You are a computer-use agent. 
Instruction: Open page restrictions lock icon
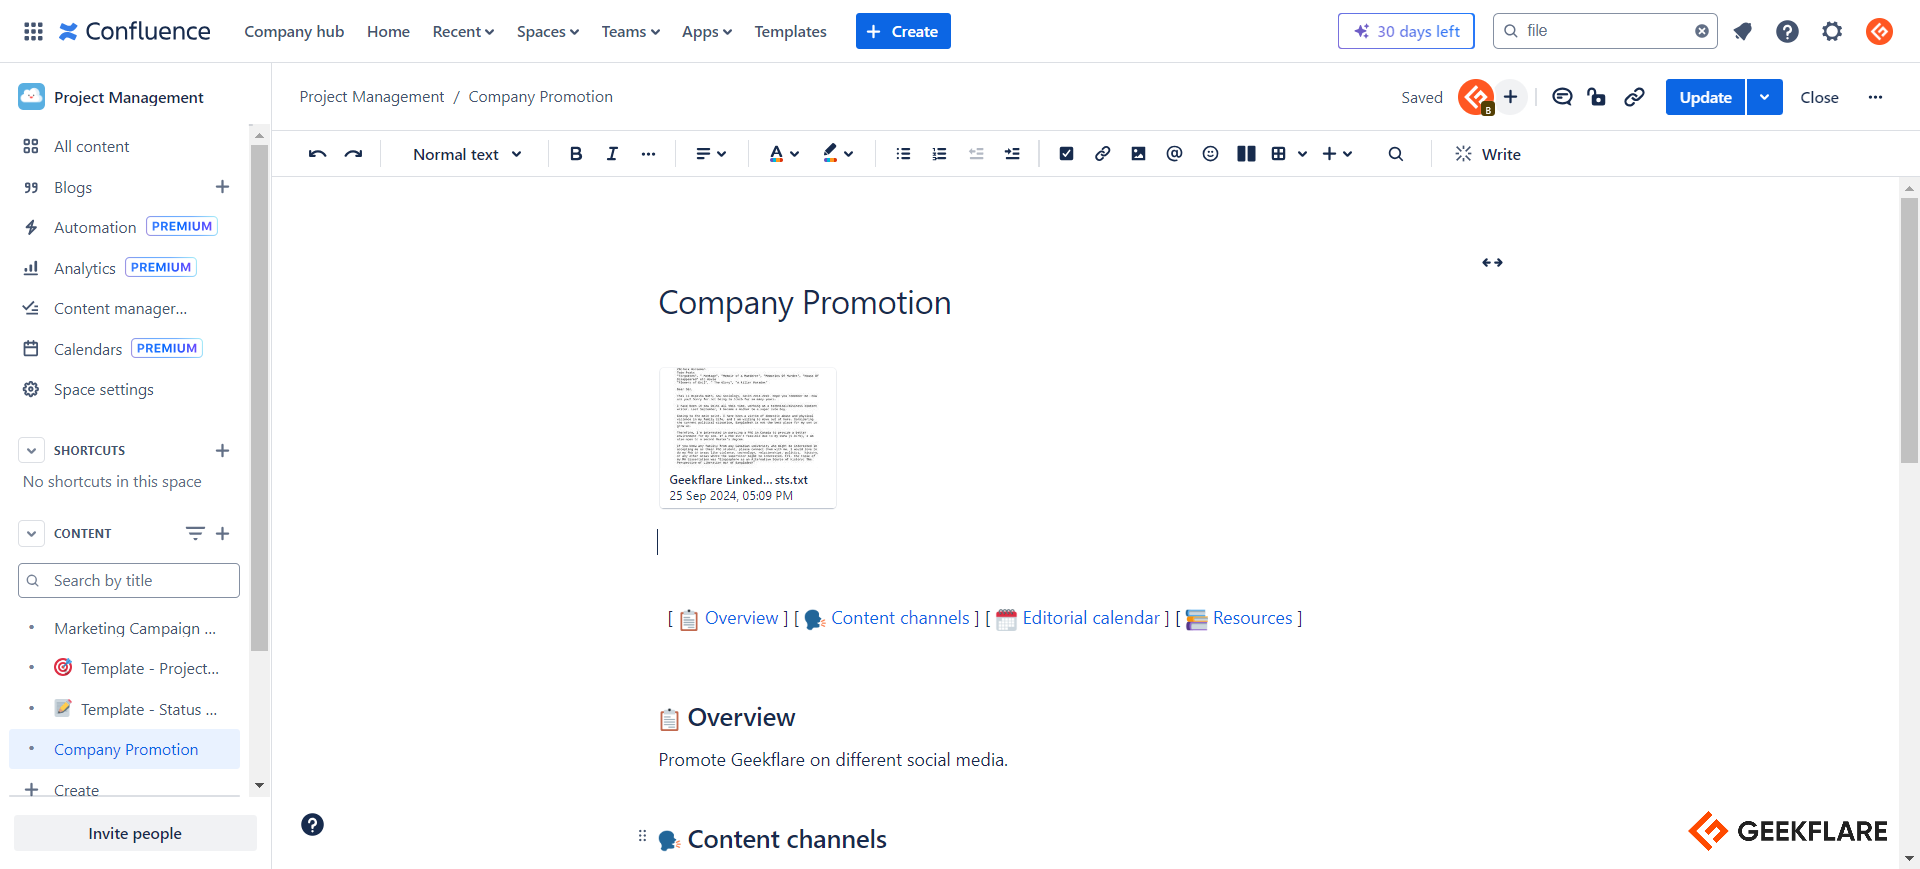point(1597,97)
